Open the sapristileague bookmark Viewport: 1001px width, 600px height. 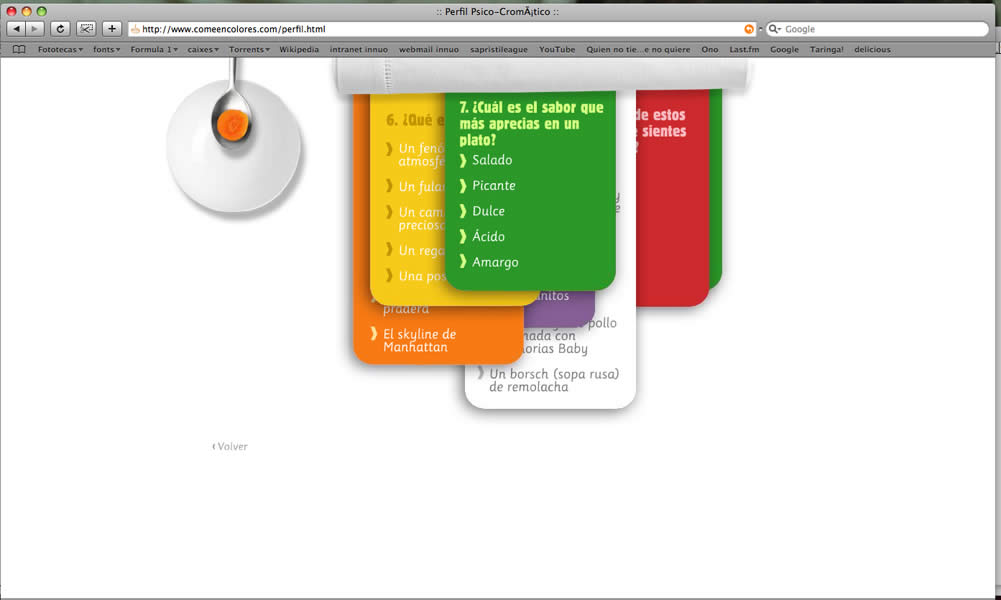click(x=499, y=49)
